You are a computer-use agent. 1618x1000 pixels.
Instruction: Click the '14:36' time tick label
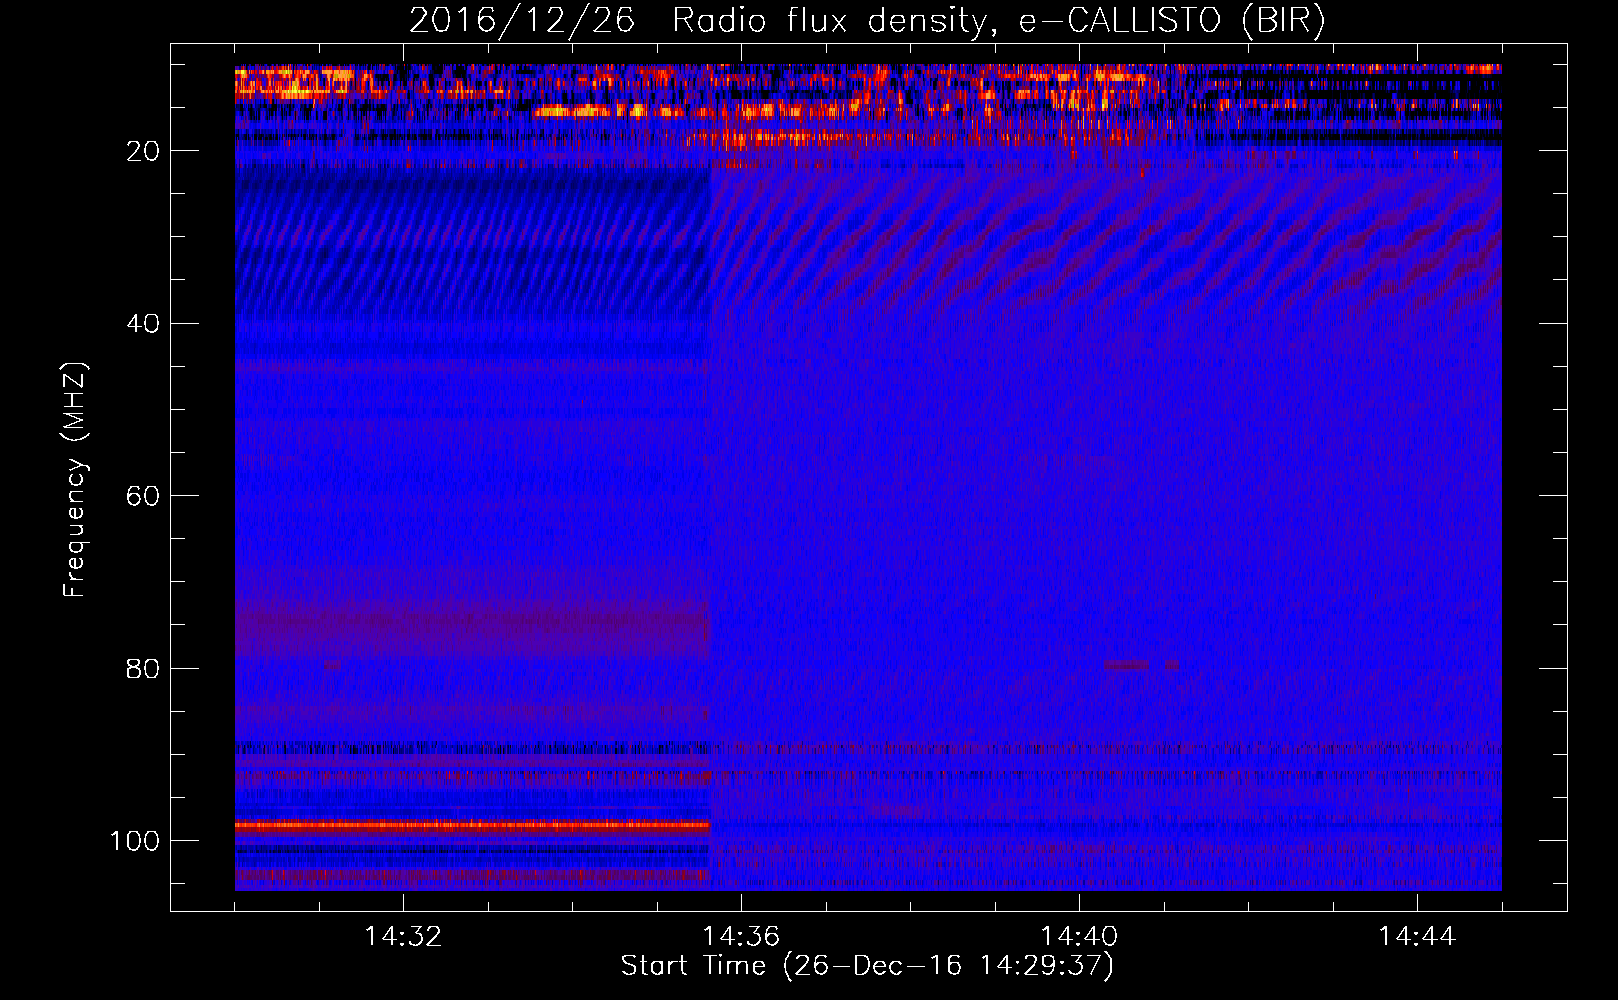(741, 937)
